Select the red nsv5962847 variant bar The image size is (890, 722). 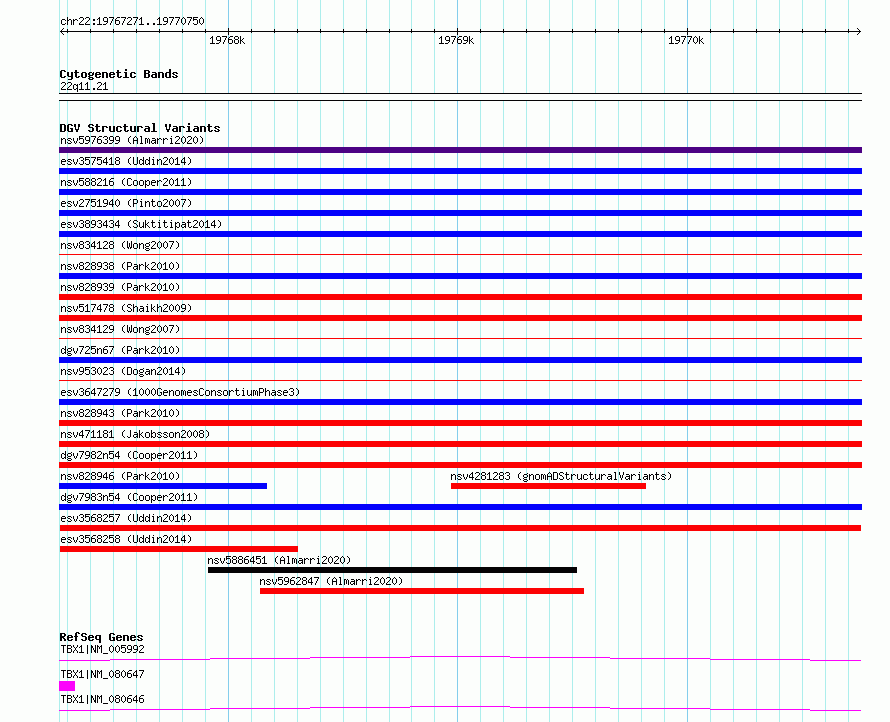click(x=421, y=591)
